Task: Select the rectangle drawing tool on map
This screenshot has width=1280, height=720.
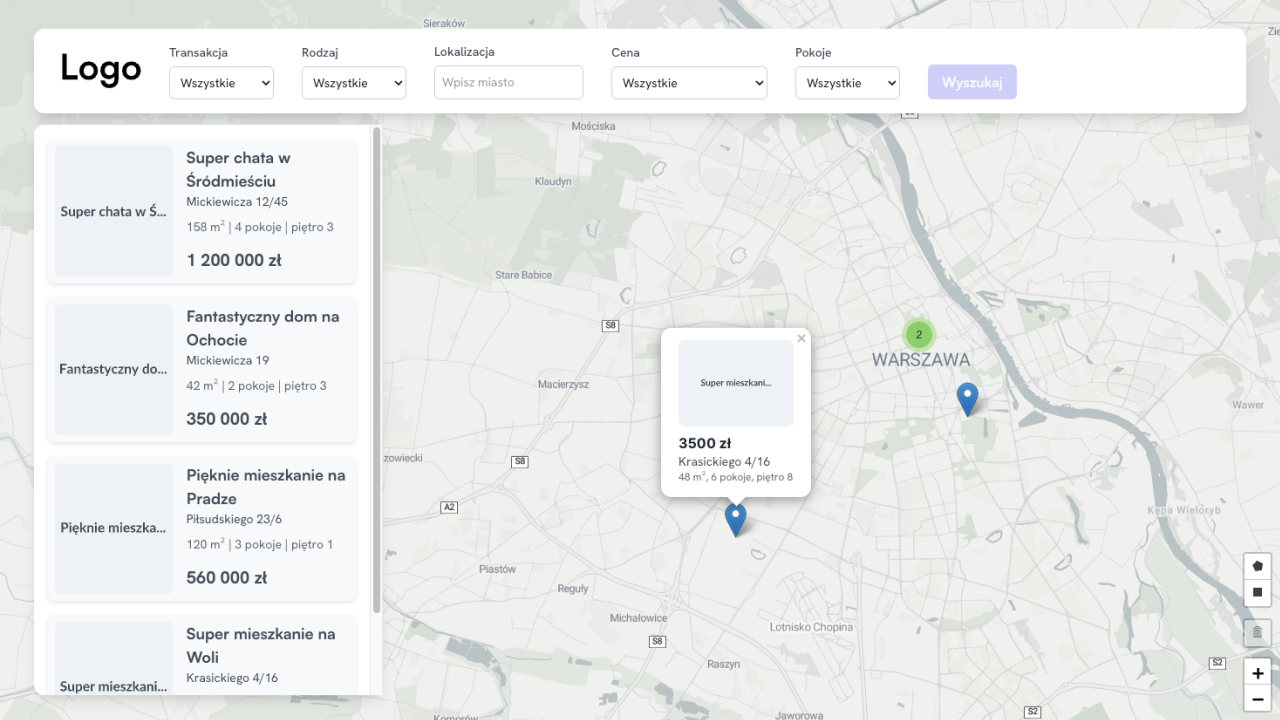Action: pyautogui.click(x=1257, y=593)
